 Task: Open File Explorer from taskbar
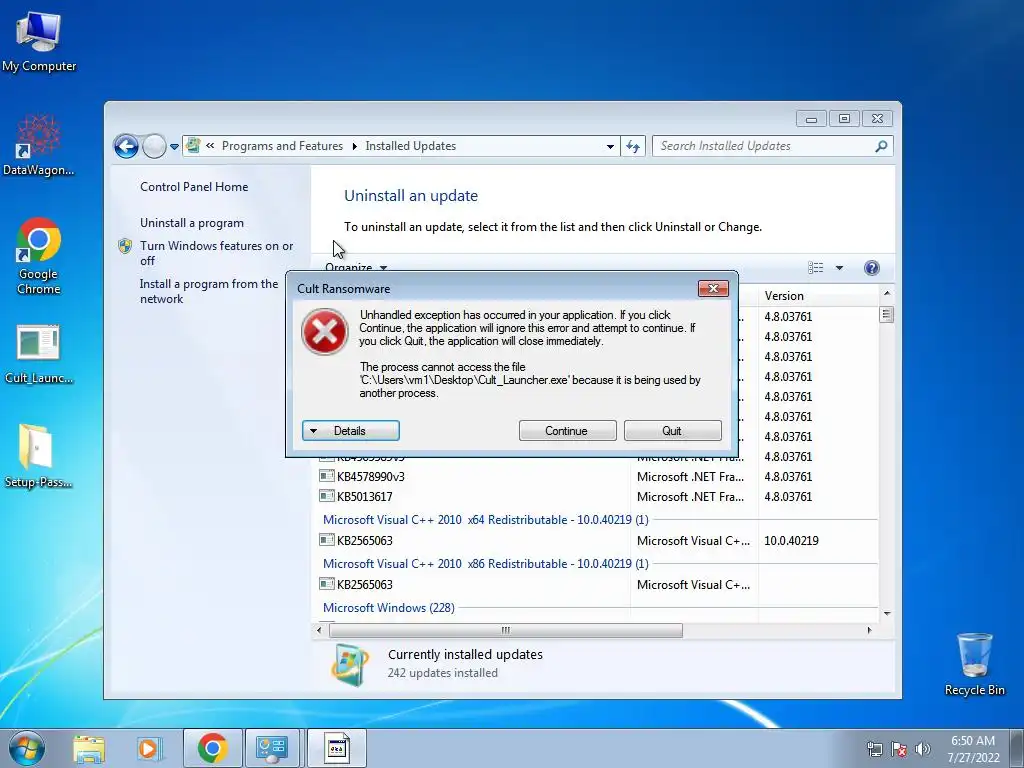tap(89, 748)
